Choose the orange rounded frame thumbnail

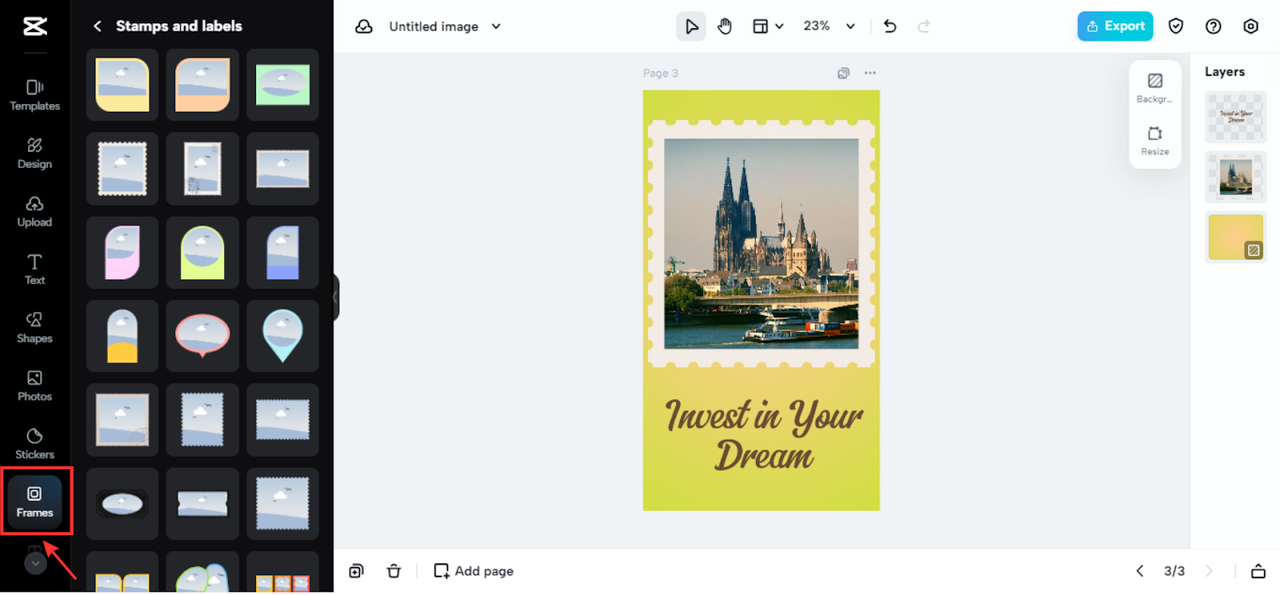tap(202, 85)
